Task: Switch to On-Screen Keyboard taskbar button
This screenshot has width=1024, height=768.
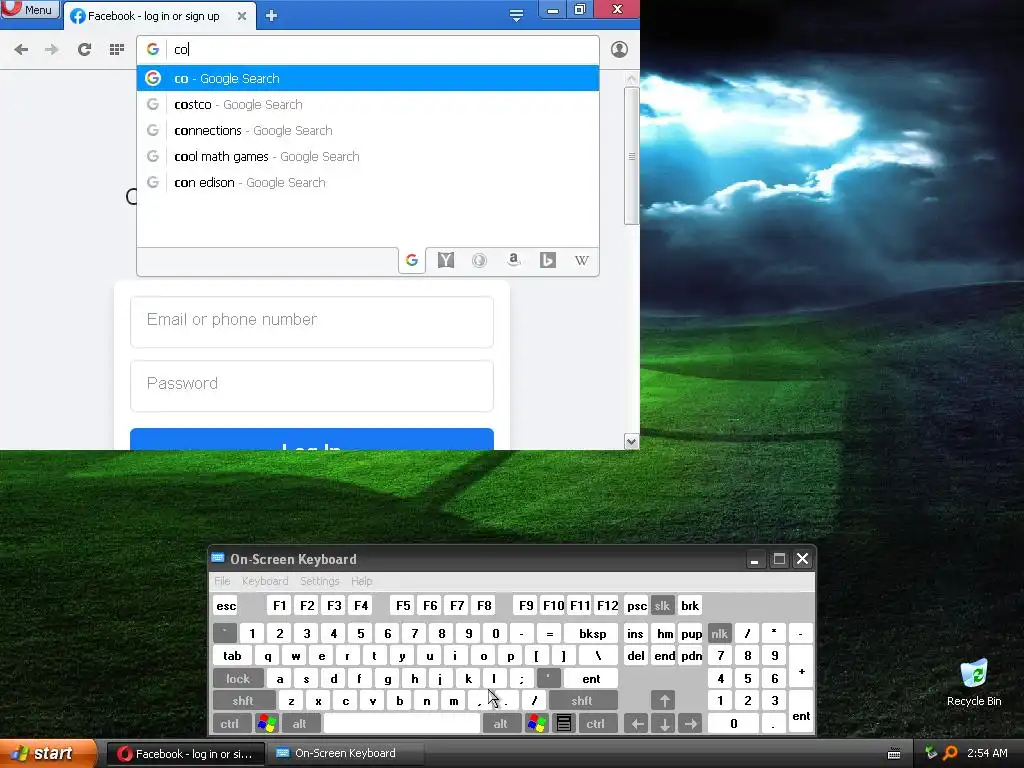Action: 344,754
